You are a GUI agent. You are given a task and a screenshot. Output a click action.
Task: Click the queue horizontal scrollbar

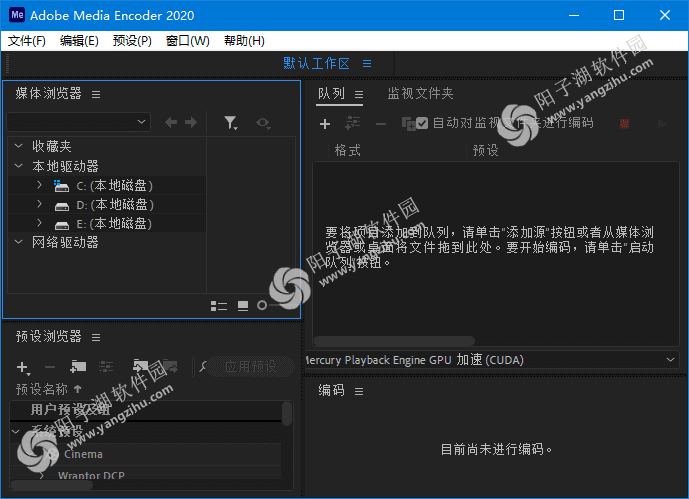[x=394, y=341]
